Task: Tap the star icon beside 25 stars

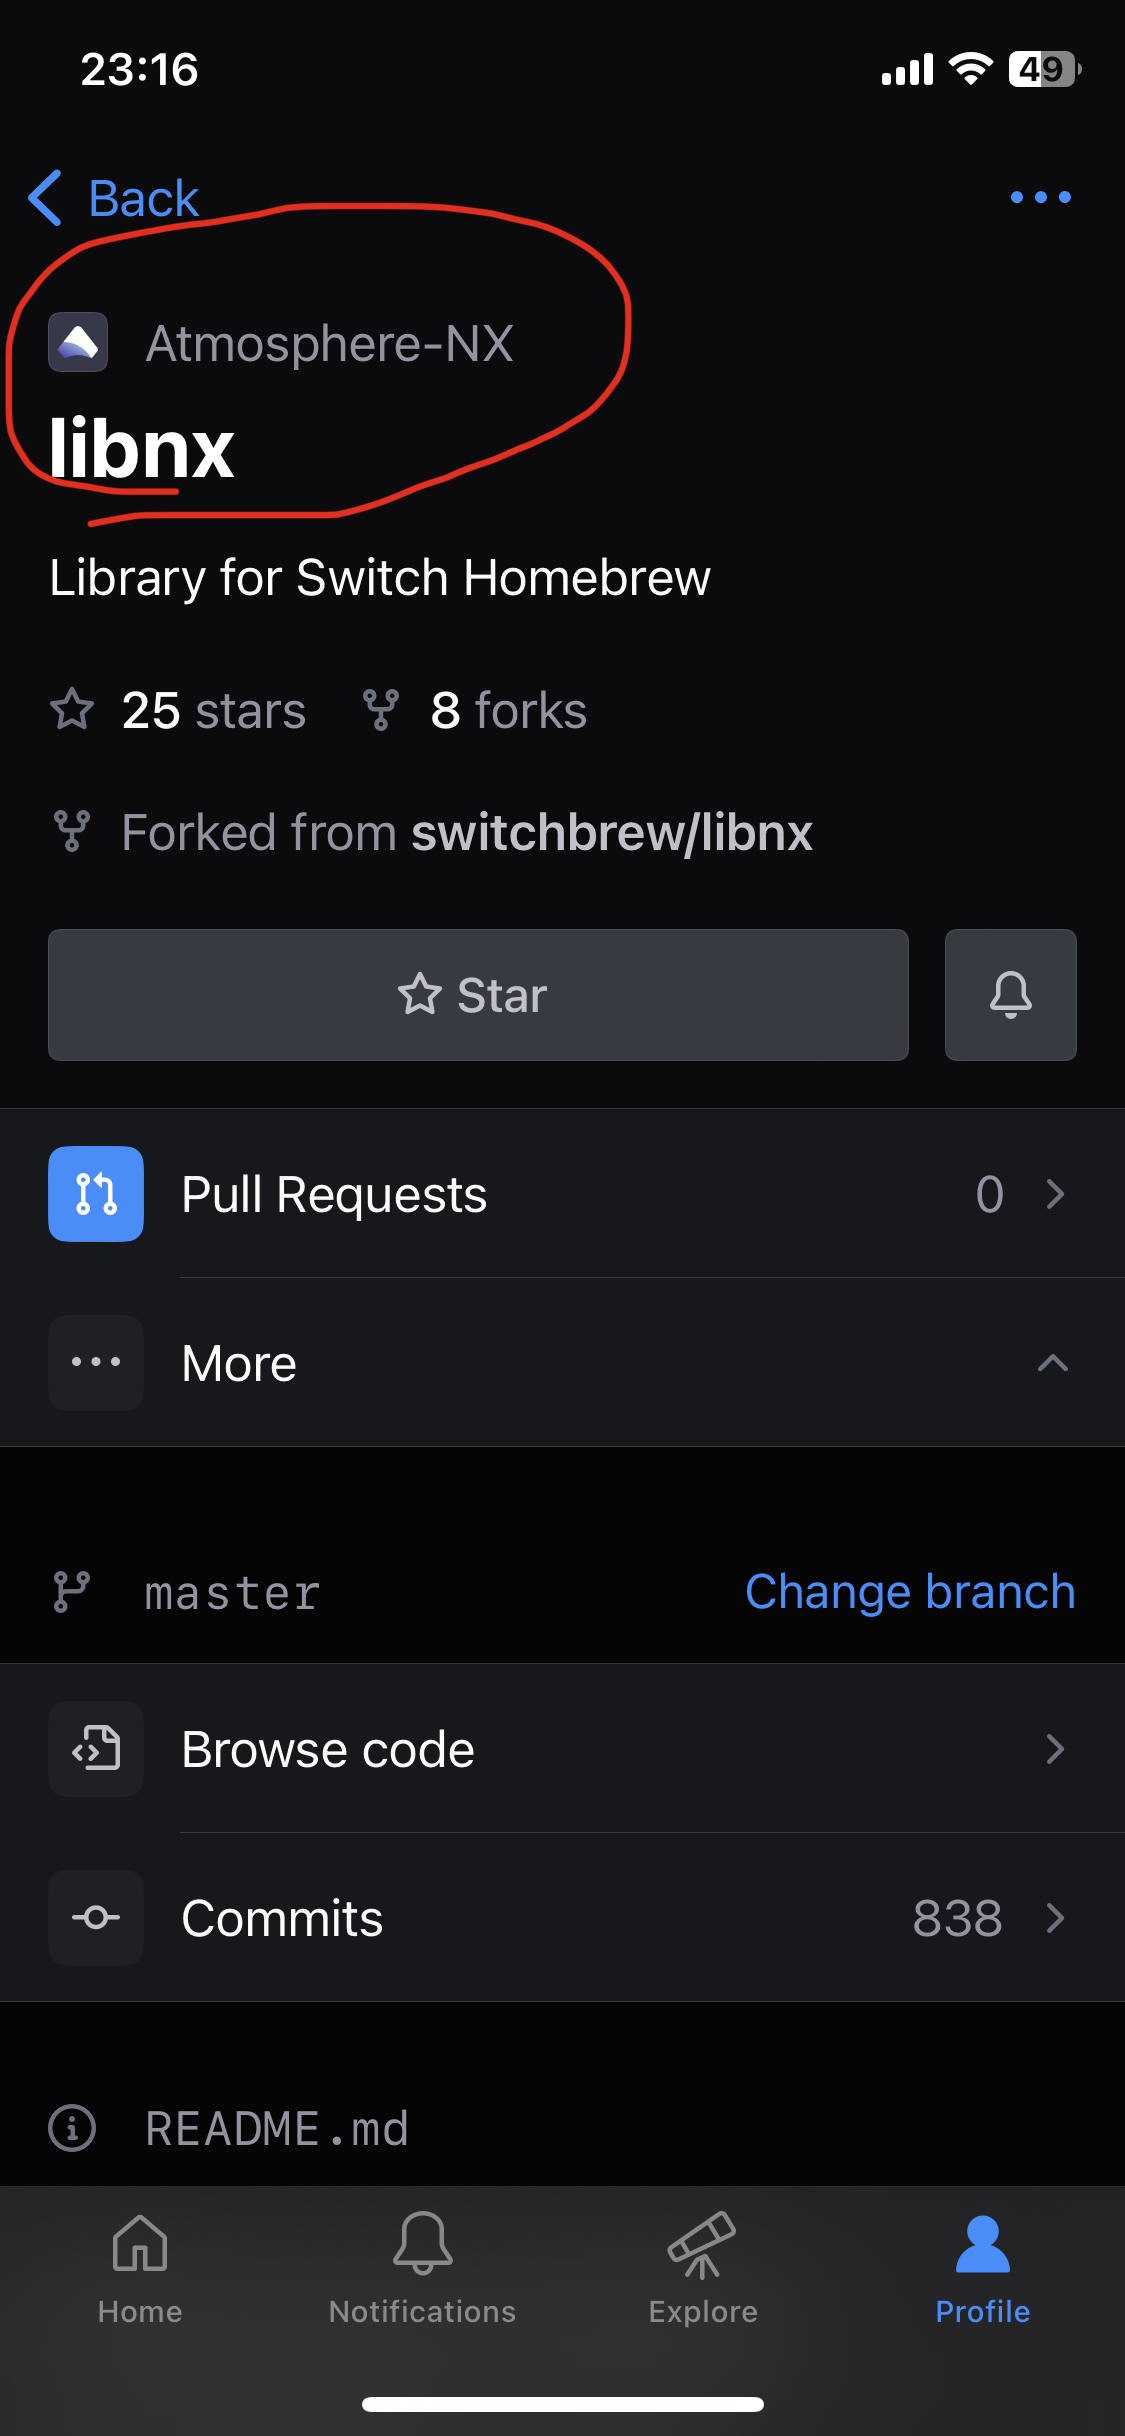Action: 72,710
